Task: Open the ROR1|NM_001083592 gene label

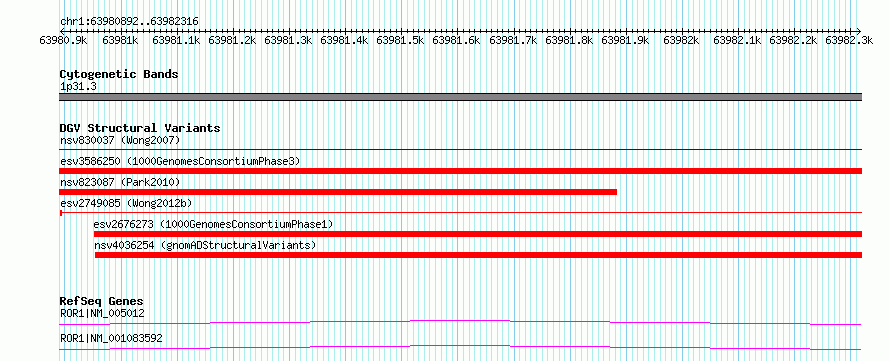Action: [111, 338]
